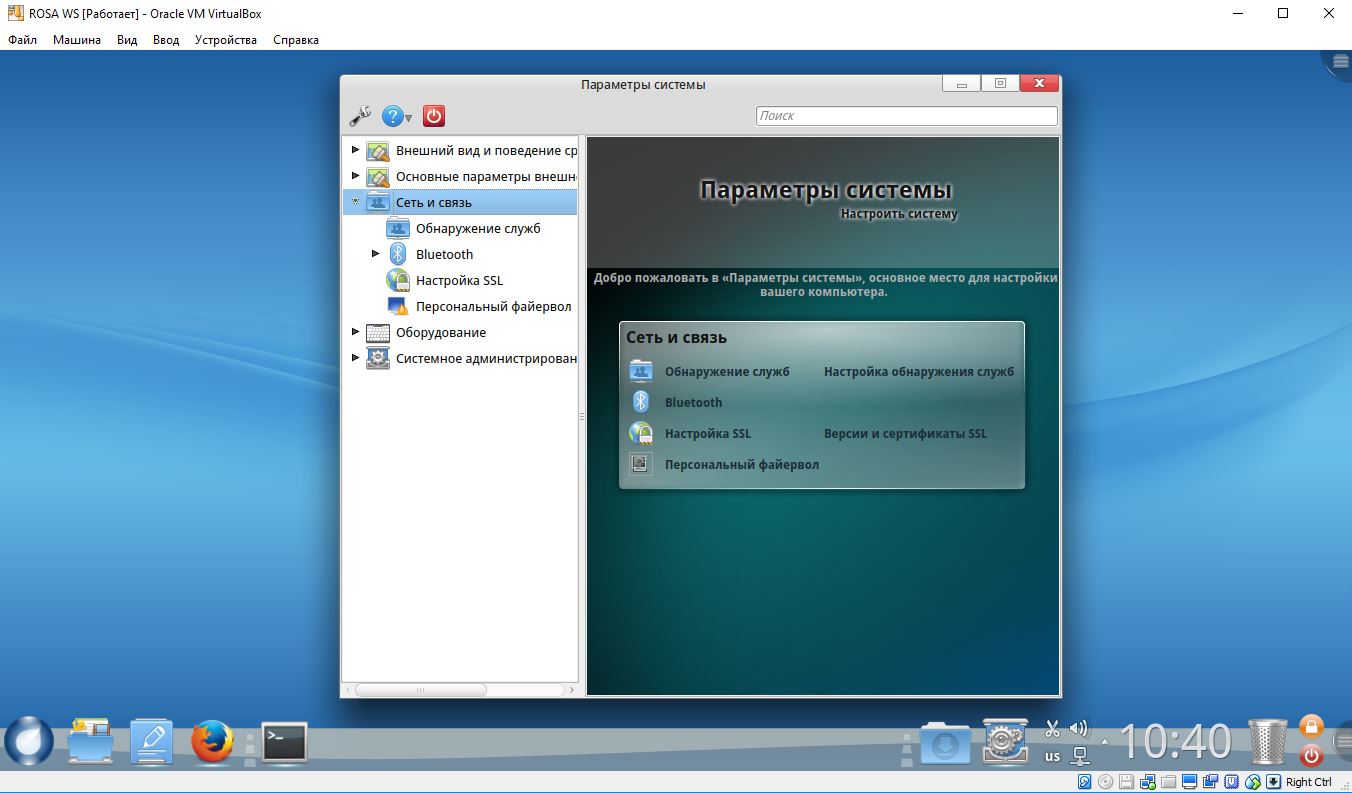Screen dimensions: 1352x793
Task: Open the clipboard scissors tray icon
Action: [1052, 729]
